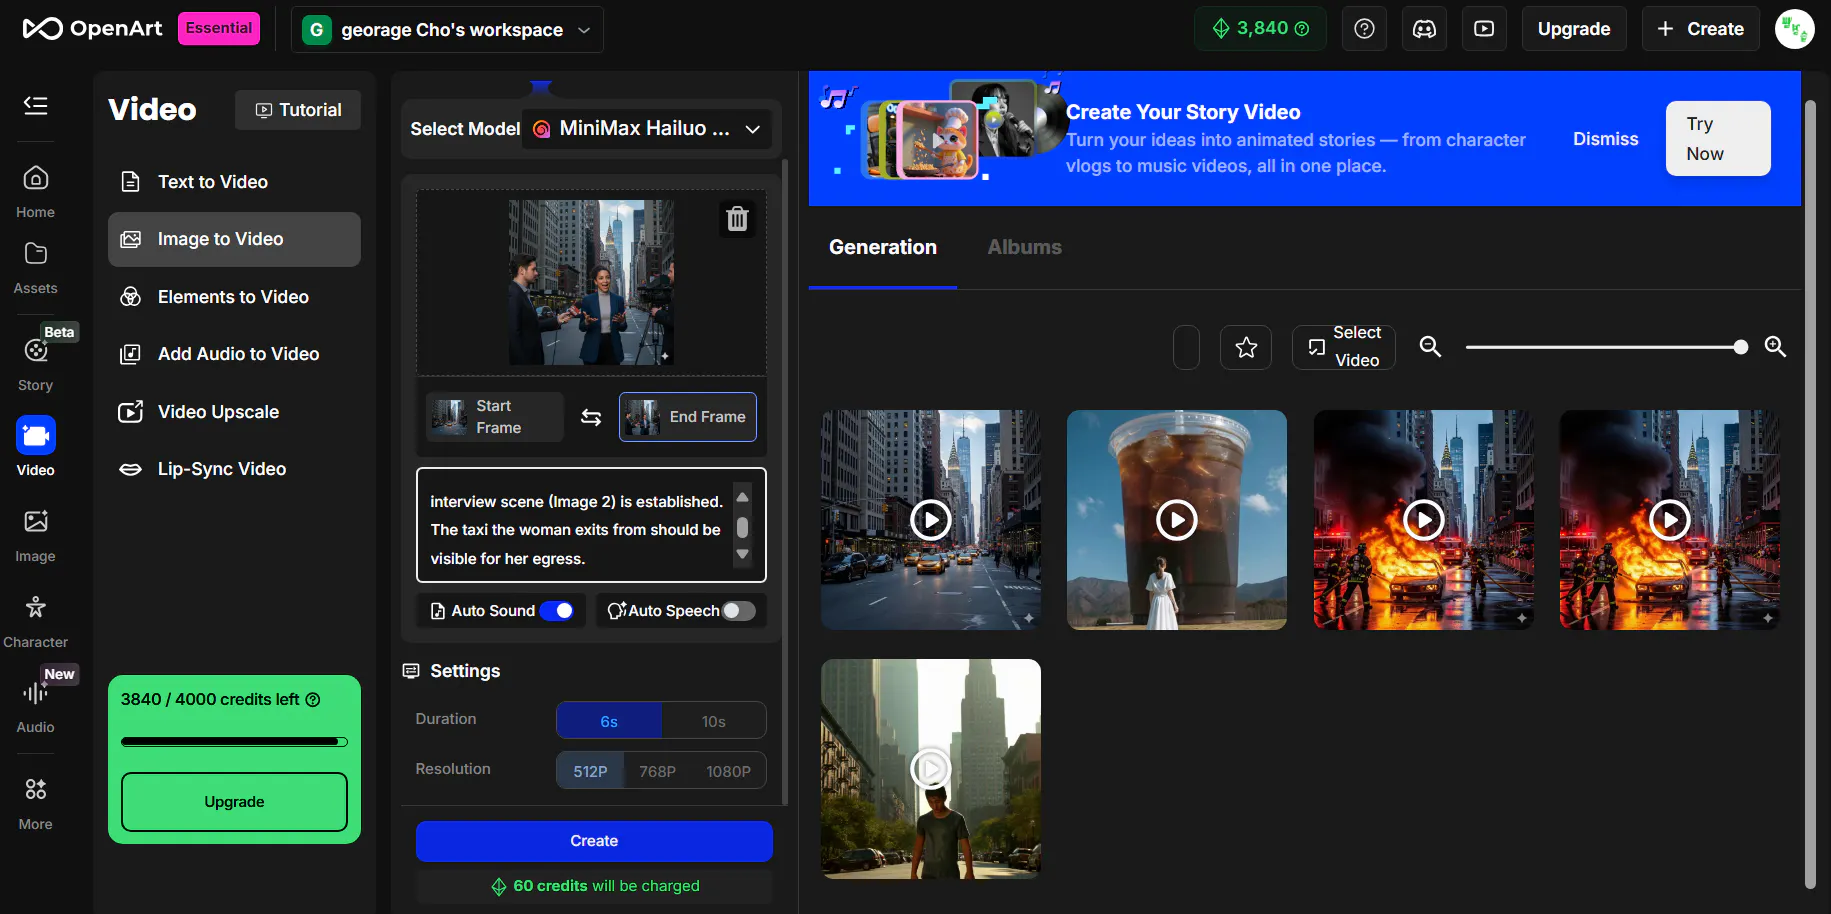Switch to the Albums tab
The width and height of the screenshot is (1831, 914).
(1024, 247)
